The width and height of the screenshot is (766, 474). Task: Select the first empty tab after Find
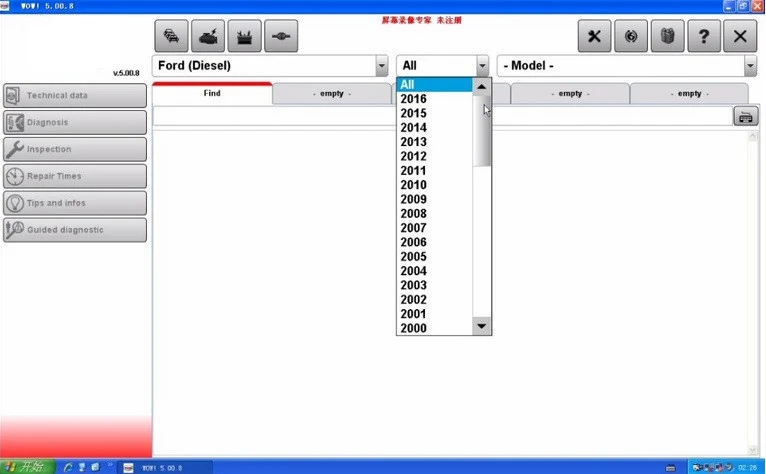pyautogui.click(x=332, y=93)
